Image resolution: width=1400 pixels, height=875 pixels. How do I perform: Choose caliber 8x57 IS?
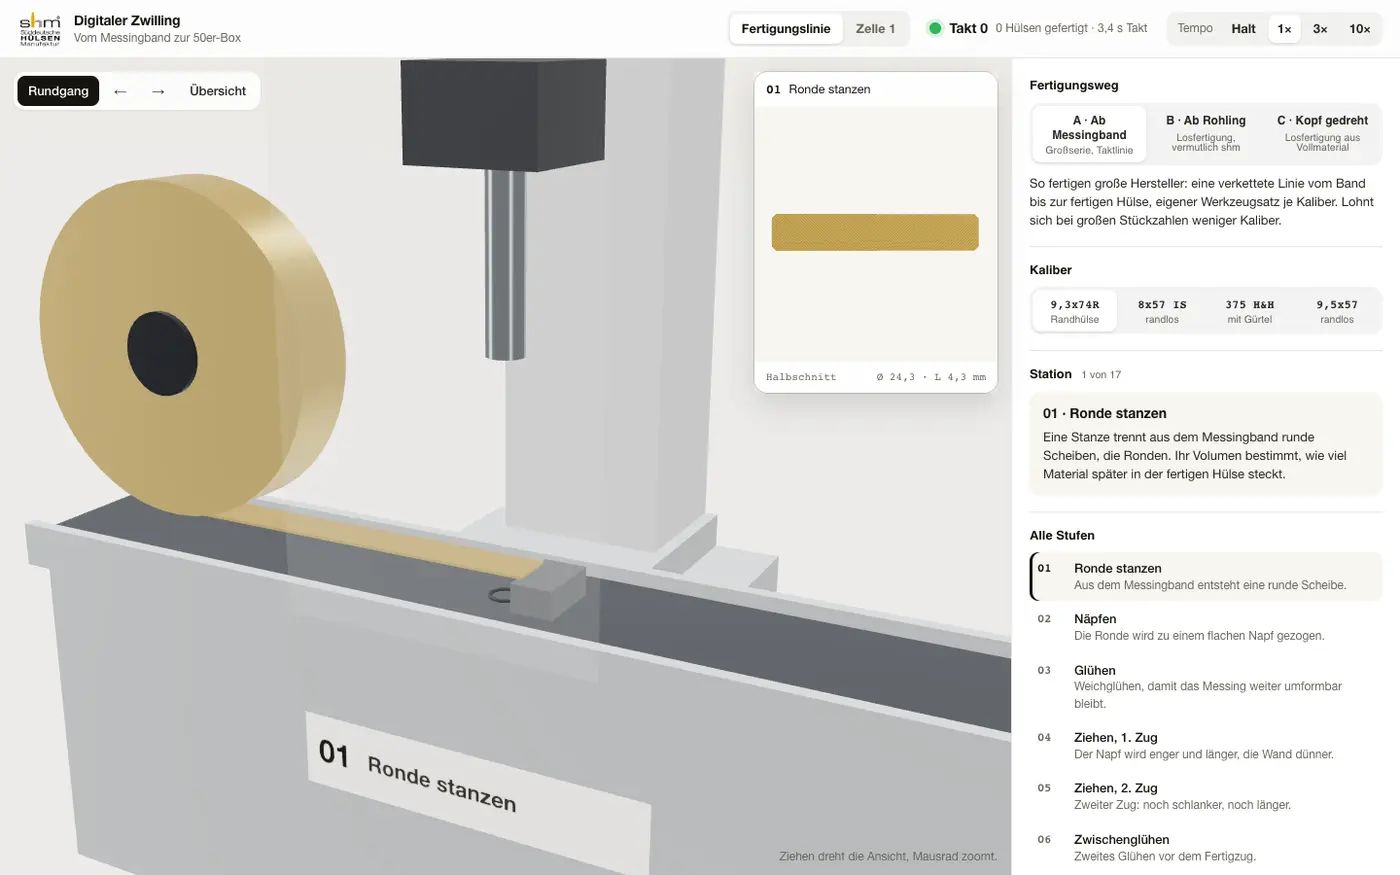click(1162, 311)
